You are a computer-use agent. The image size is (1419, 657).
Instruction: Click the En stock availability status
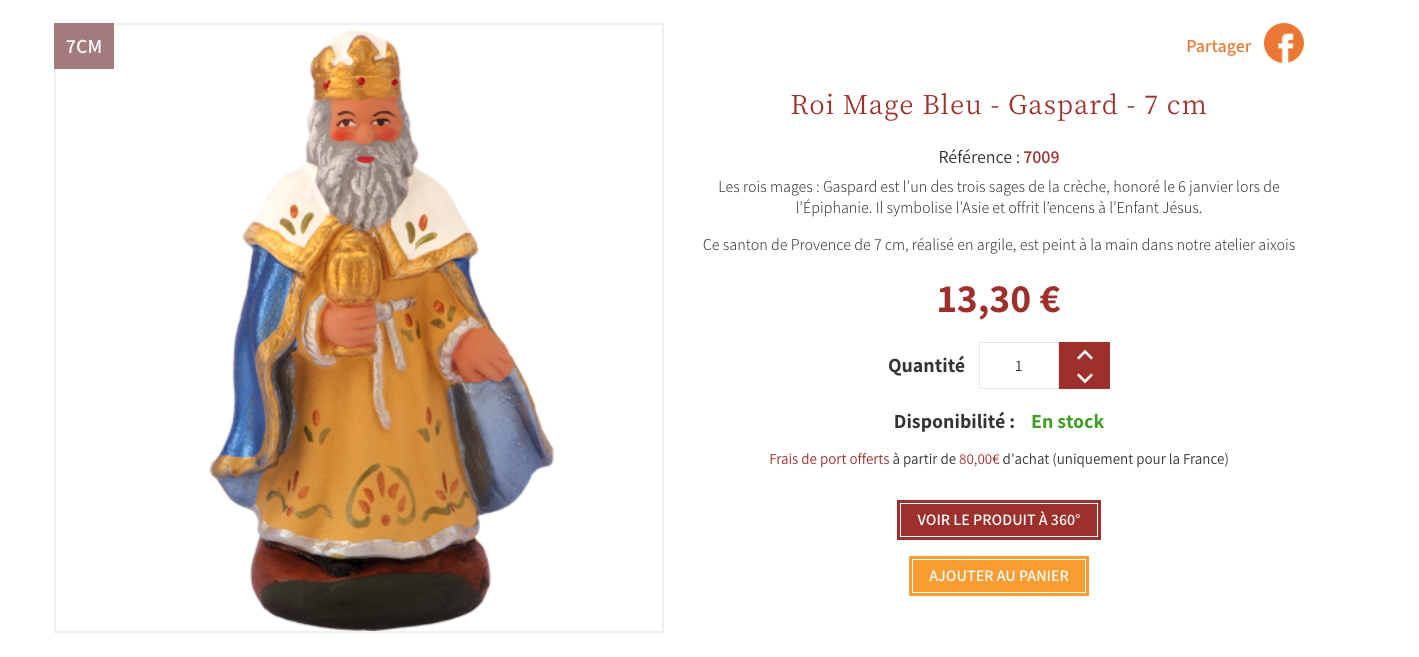point(1067,422)
